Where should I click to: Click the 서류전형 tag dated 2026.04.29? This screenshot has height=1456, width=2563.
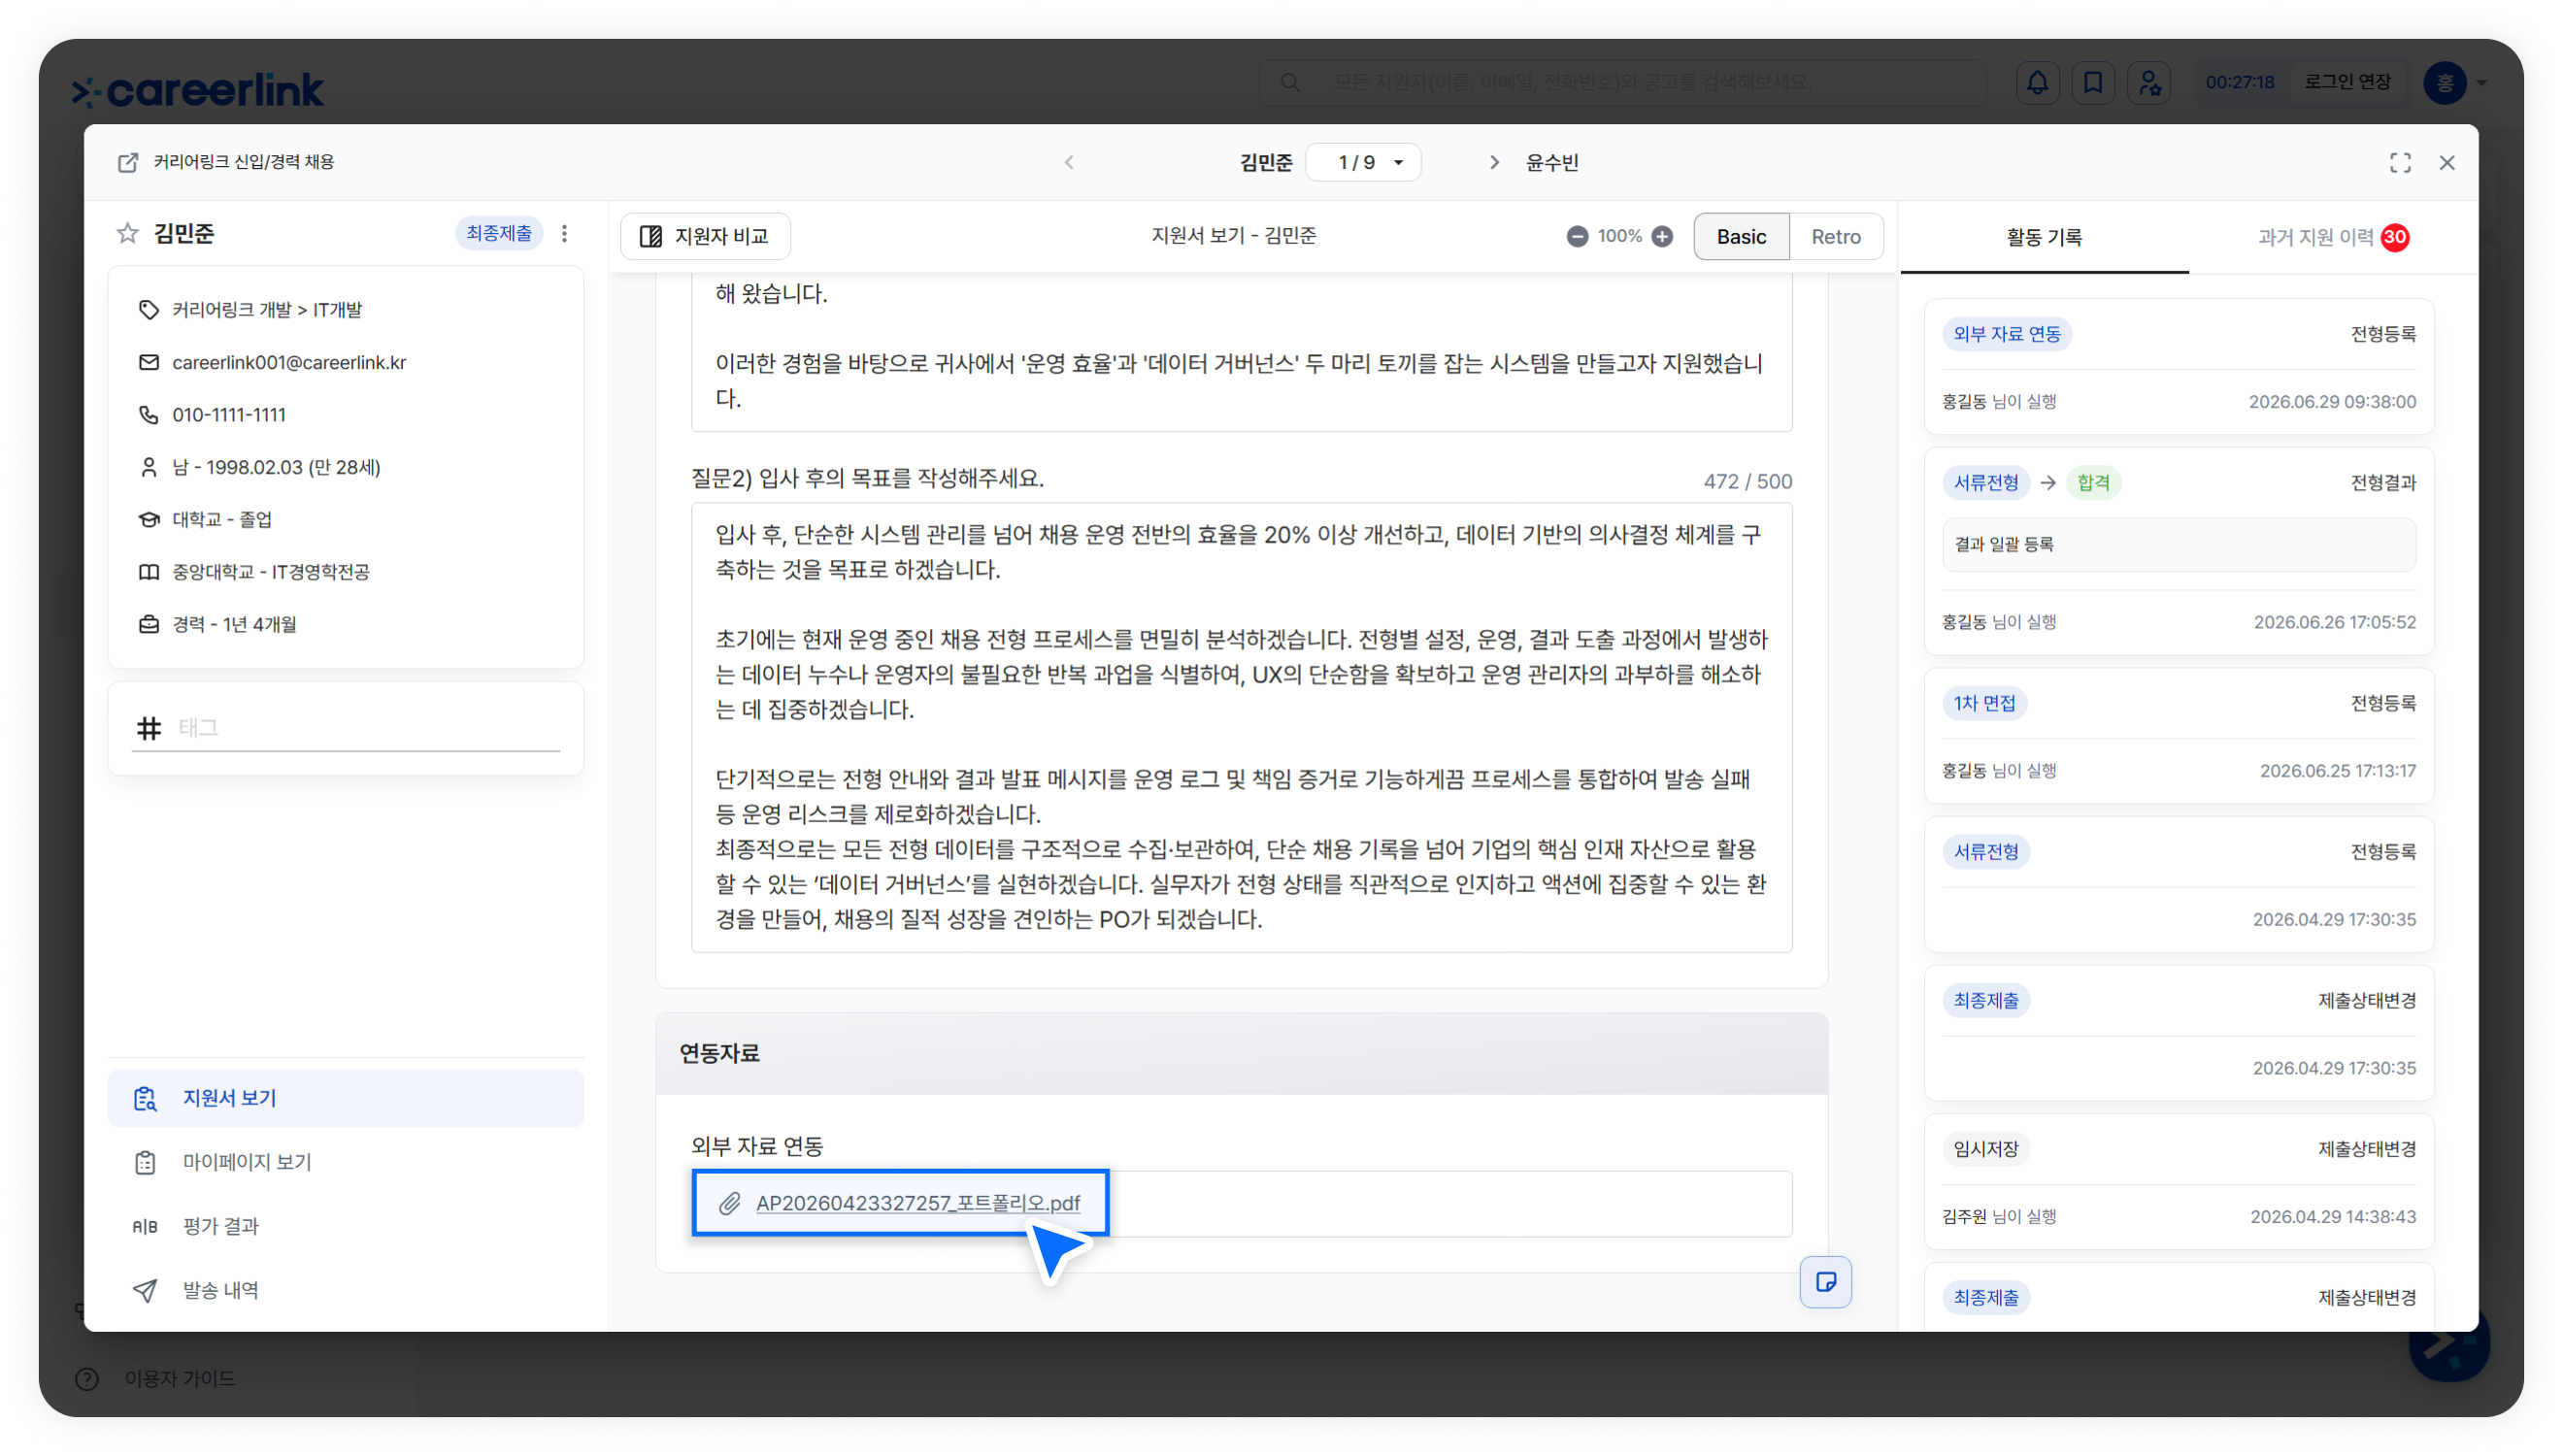pyautogui.click(x=1986, y=852)
